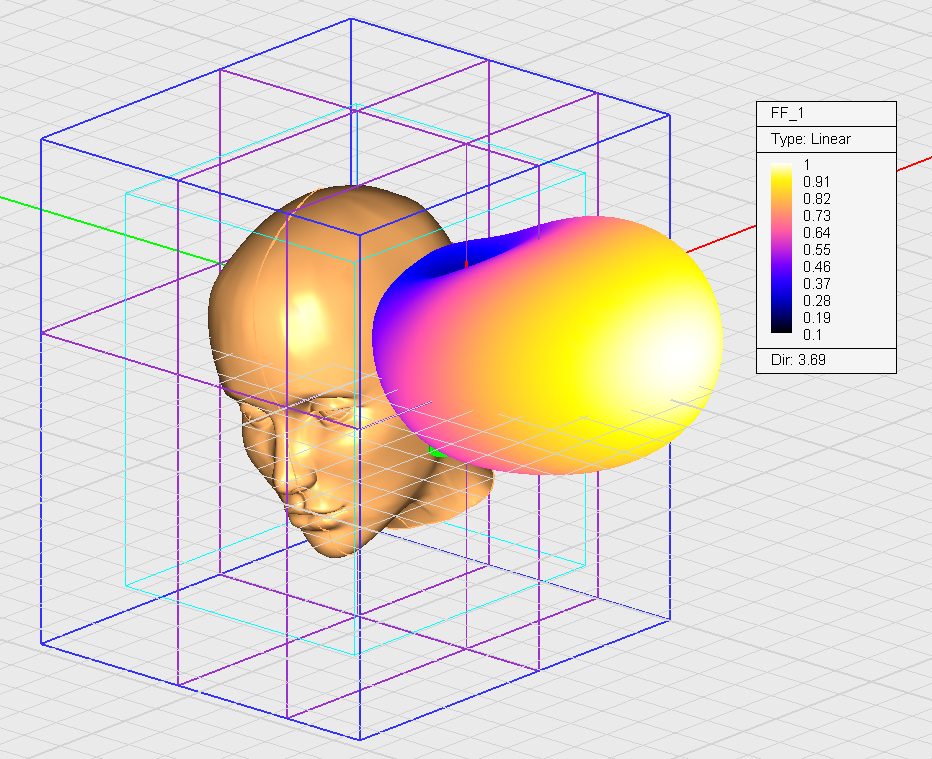Click the 0.1 value at legend bottom
The image size is (932, 759).
(812, 334)
